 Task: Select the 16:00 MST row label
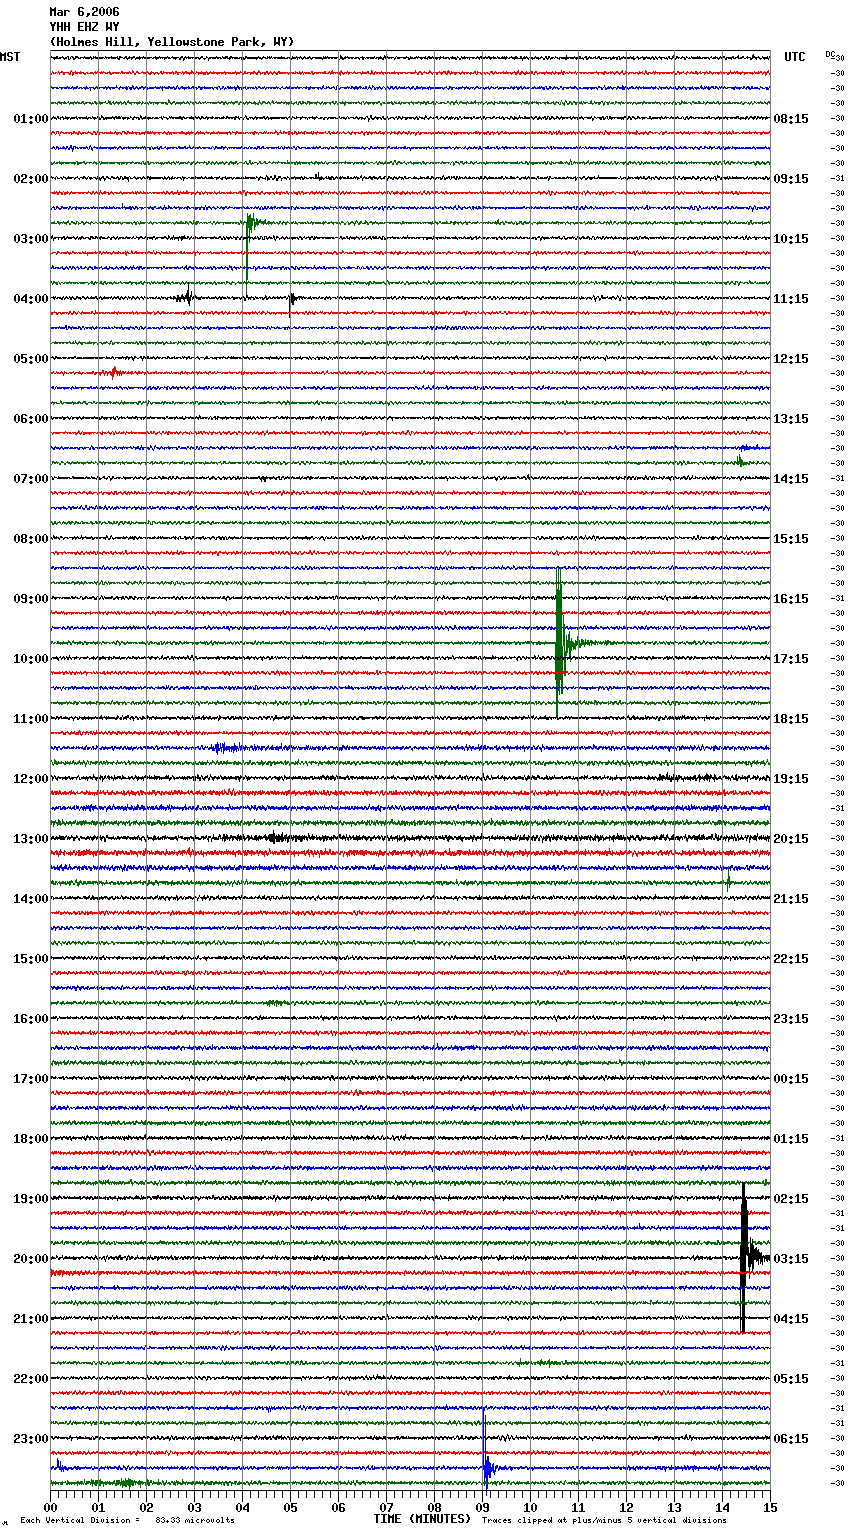(31, 1019)
